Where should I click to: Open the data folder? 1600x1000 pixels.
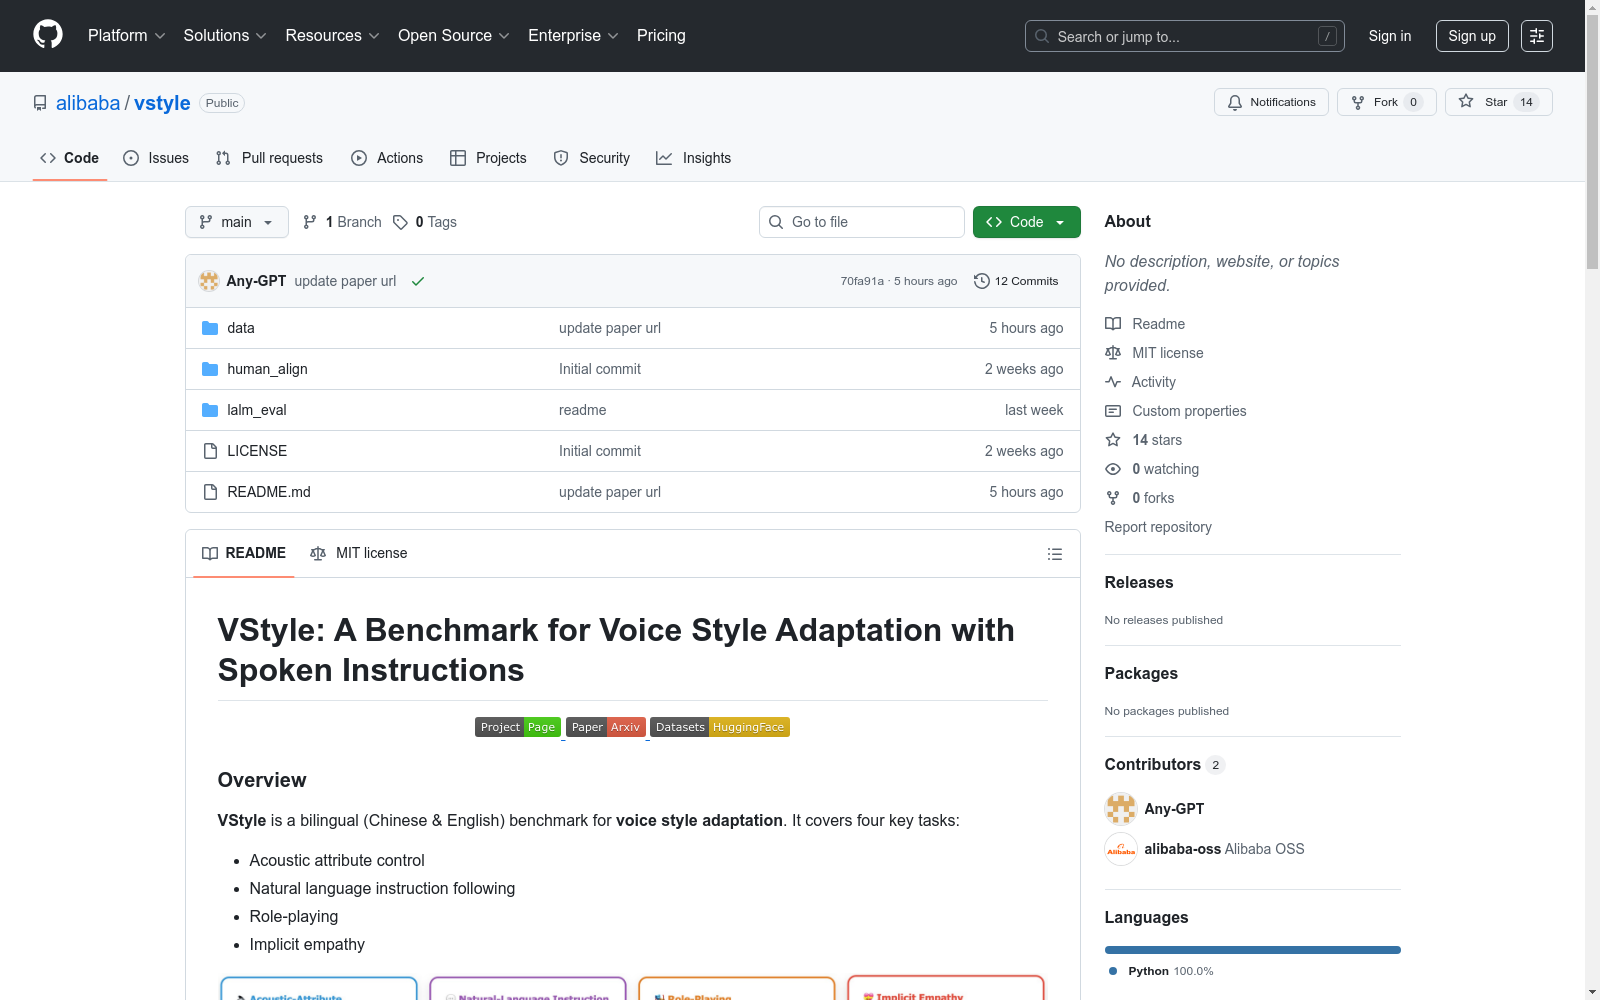coord(241,328)
